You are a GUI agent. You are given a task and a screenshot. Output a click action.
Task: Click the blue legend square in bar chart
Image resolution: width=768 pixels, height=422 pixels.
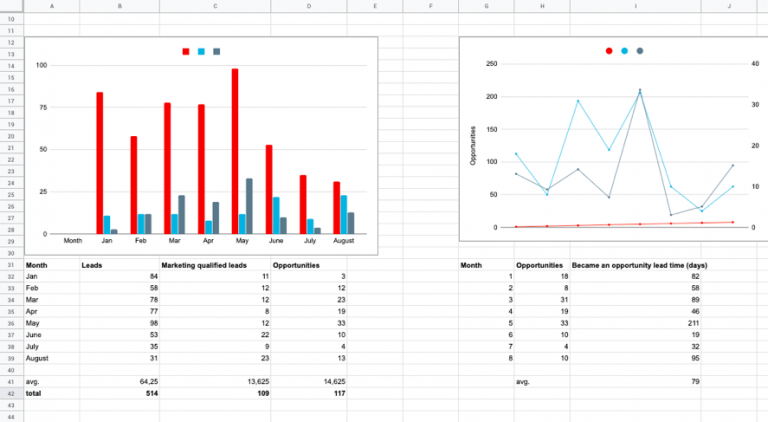[x=201, y=51]
